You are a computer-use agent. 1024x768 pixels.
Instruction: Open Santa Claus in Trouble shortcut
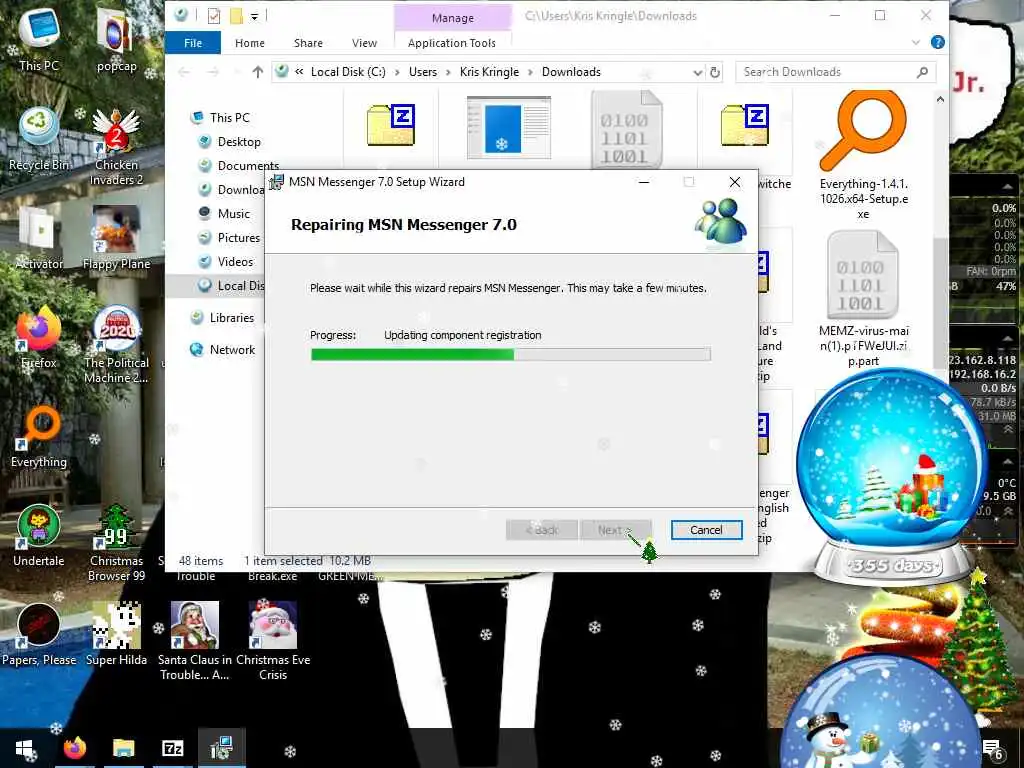pyautogui.click(x=195, y=641)
